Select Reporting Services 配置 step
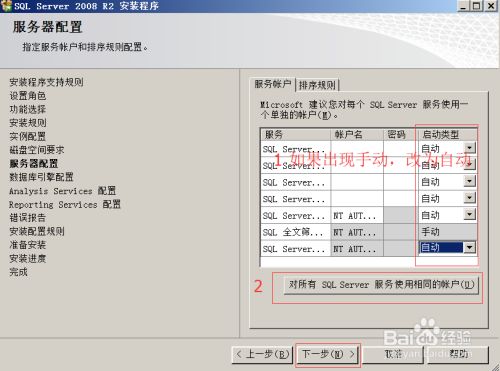Viewport: 500px width, 371px height. click(65, 204)
